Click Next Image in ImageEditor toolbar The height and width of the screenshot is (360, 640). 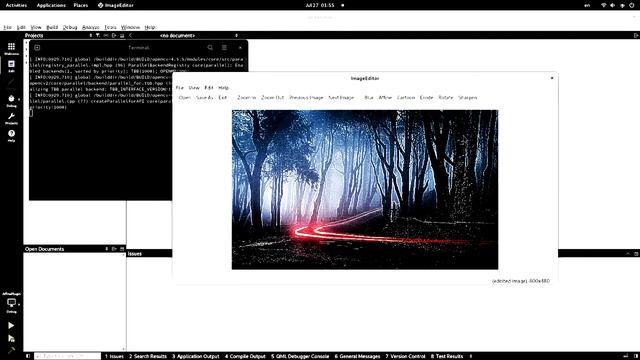[341, 98]
